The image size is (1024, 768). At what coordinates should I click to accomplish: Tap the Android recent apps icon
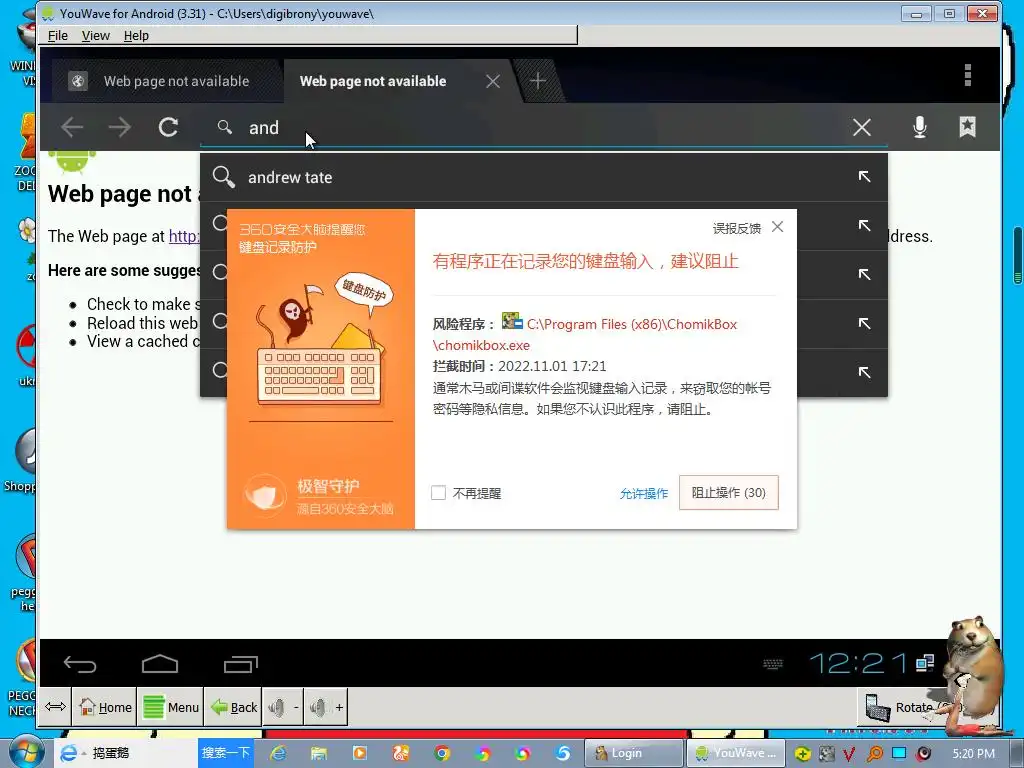tap(240, 664)
